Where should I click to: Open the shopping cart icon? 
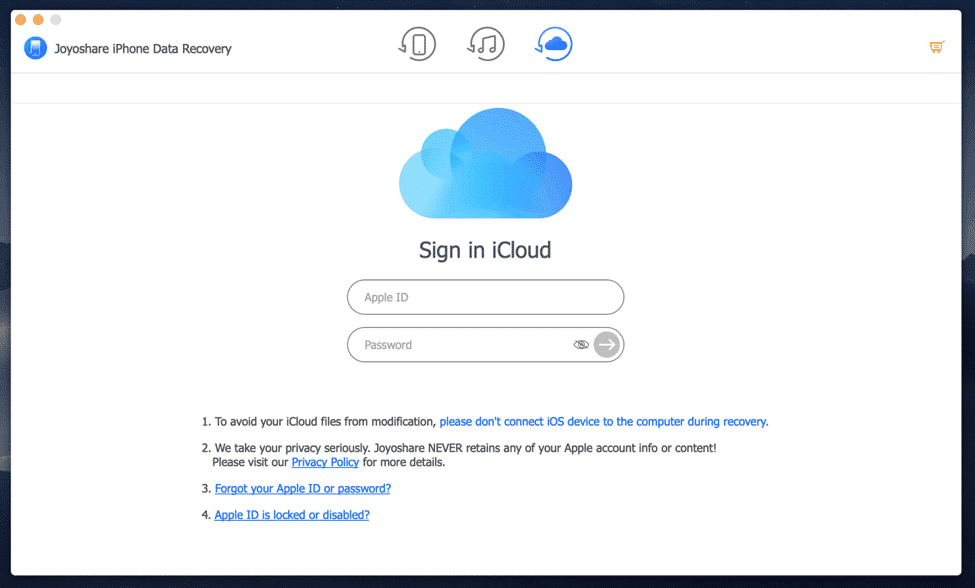click(937, 46)
